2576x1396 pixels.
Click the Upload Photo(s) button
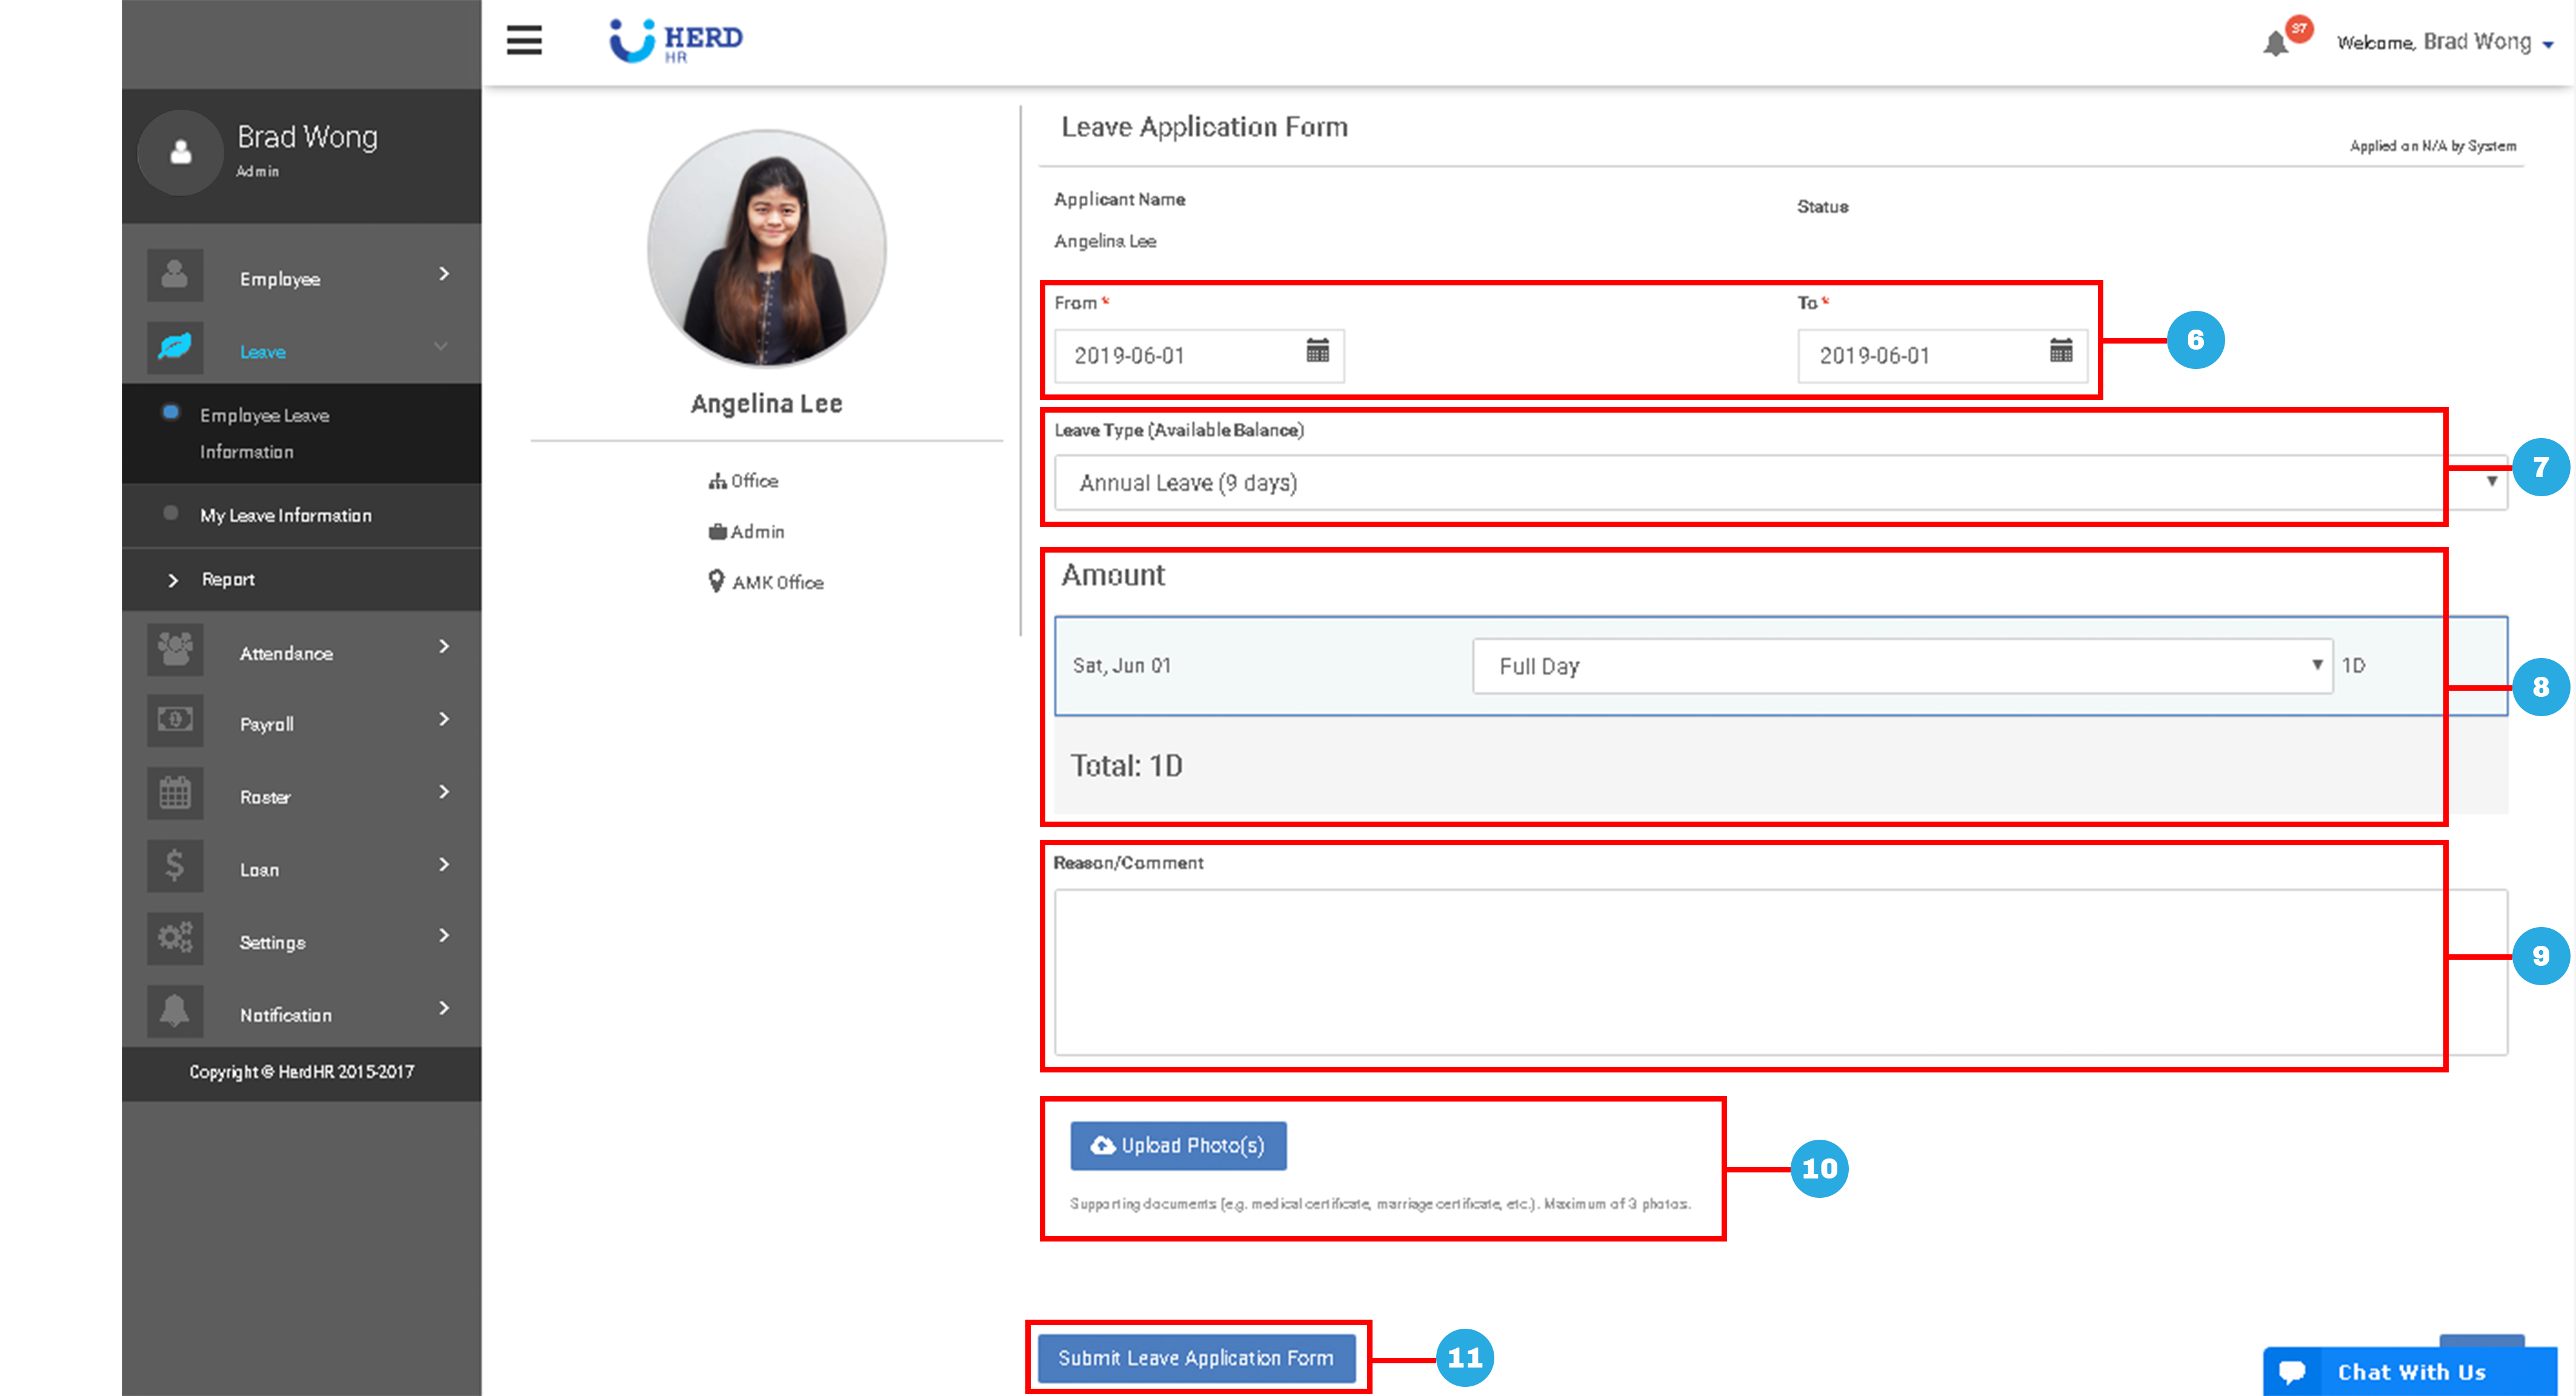tap(1178, 1146)
